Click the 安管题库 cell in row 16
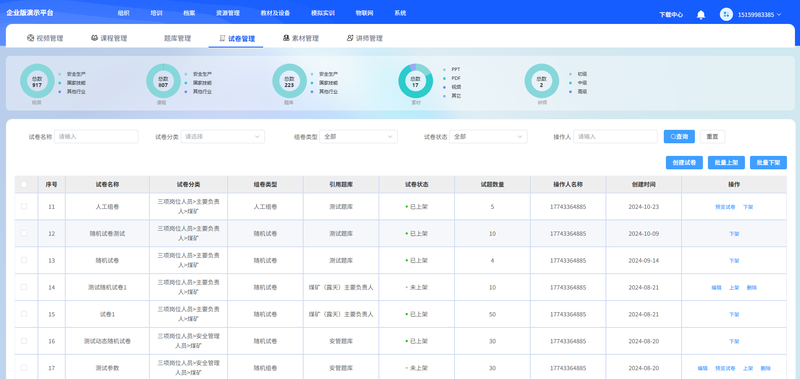 [x=341, y=341]
